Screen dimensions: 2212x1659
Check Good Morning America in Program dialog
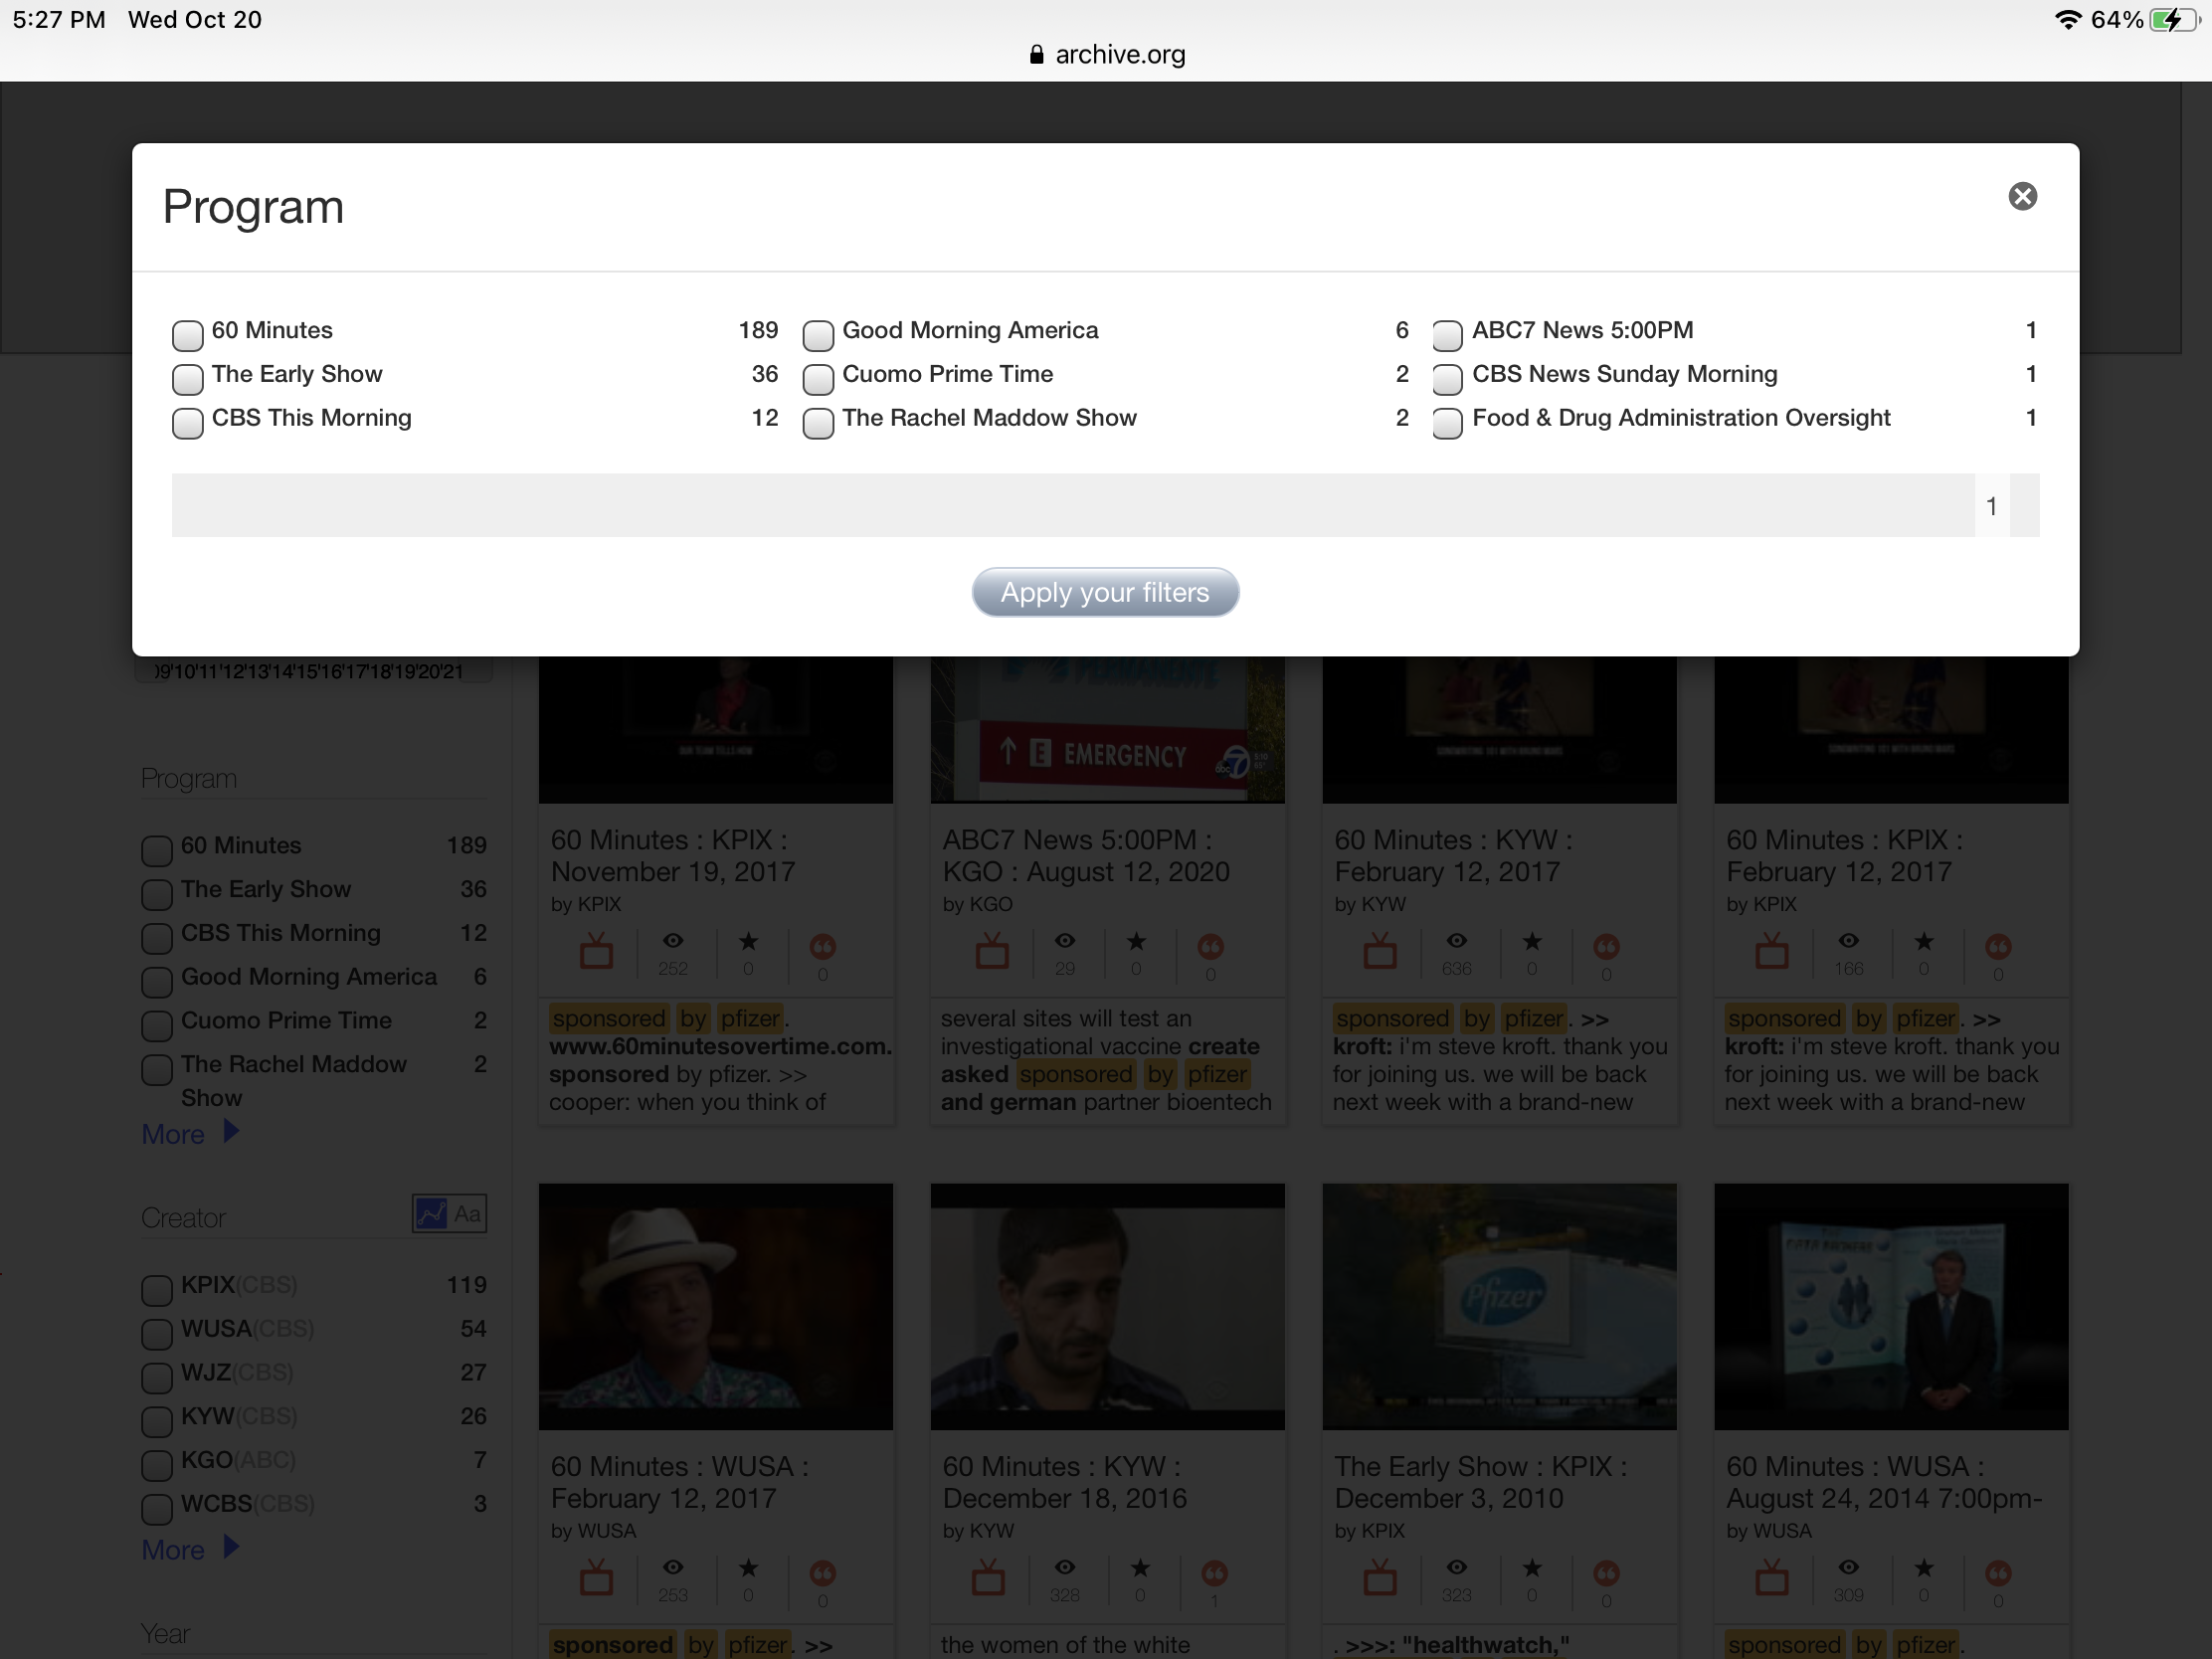tap(818, 335)
